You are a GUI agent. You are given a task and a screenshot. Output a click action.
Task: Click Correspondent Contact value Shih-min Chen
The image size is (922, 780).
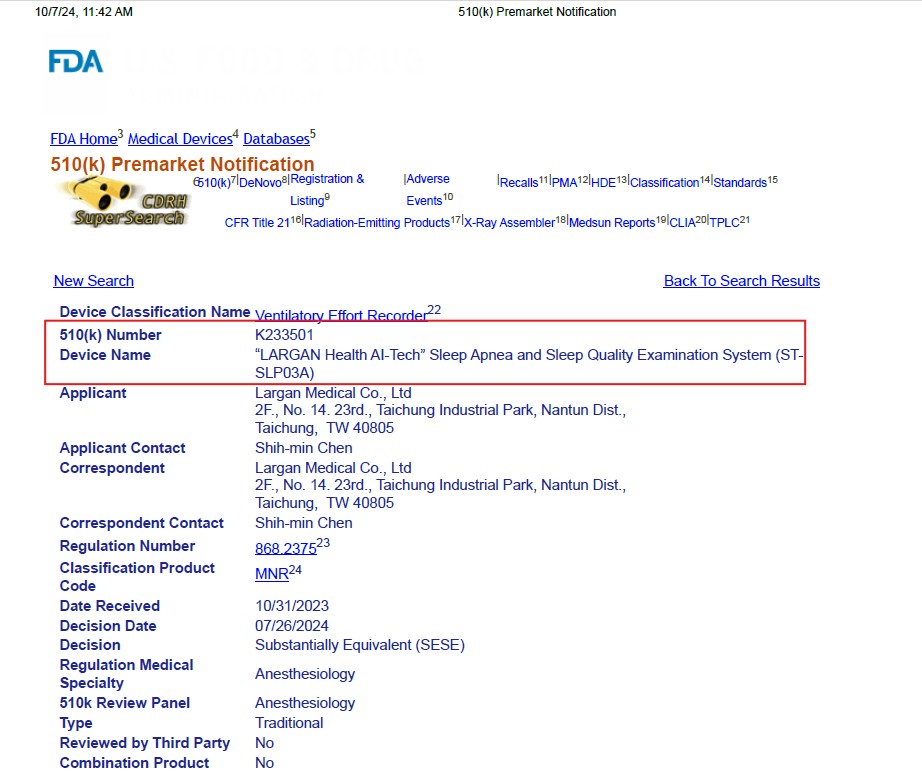click(303, 523)
